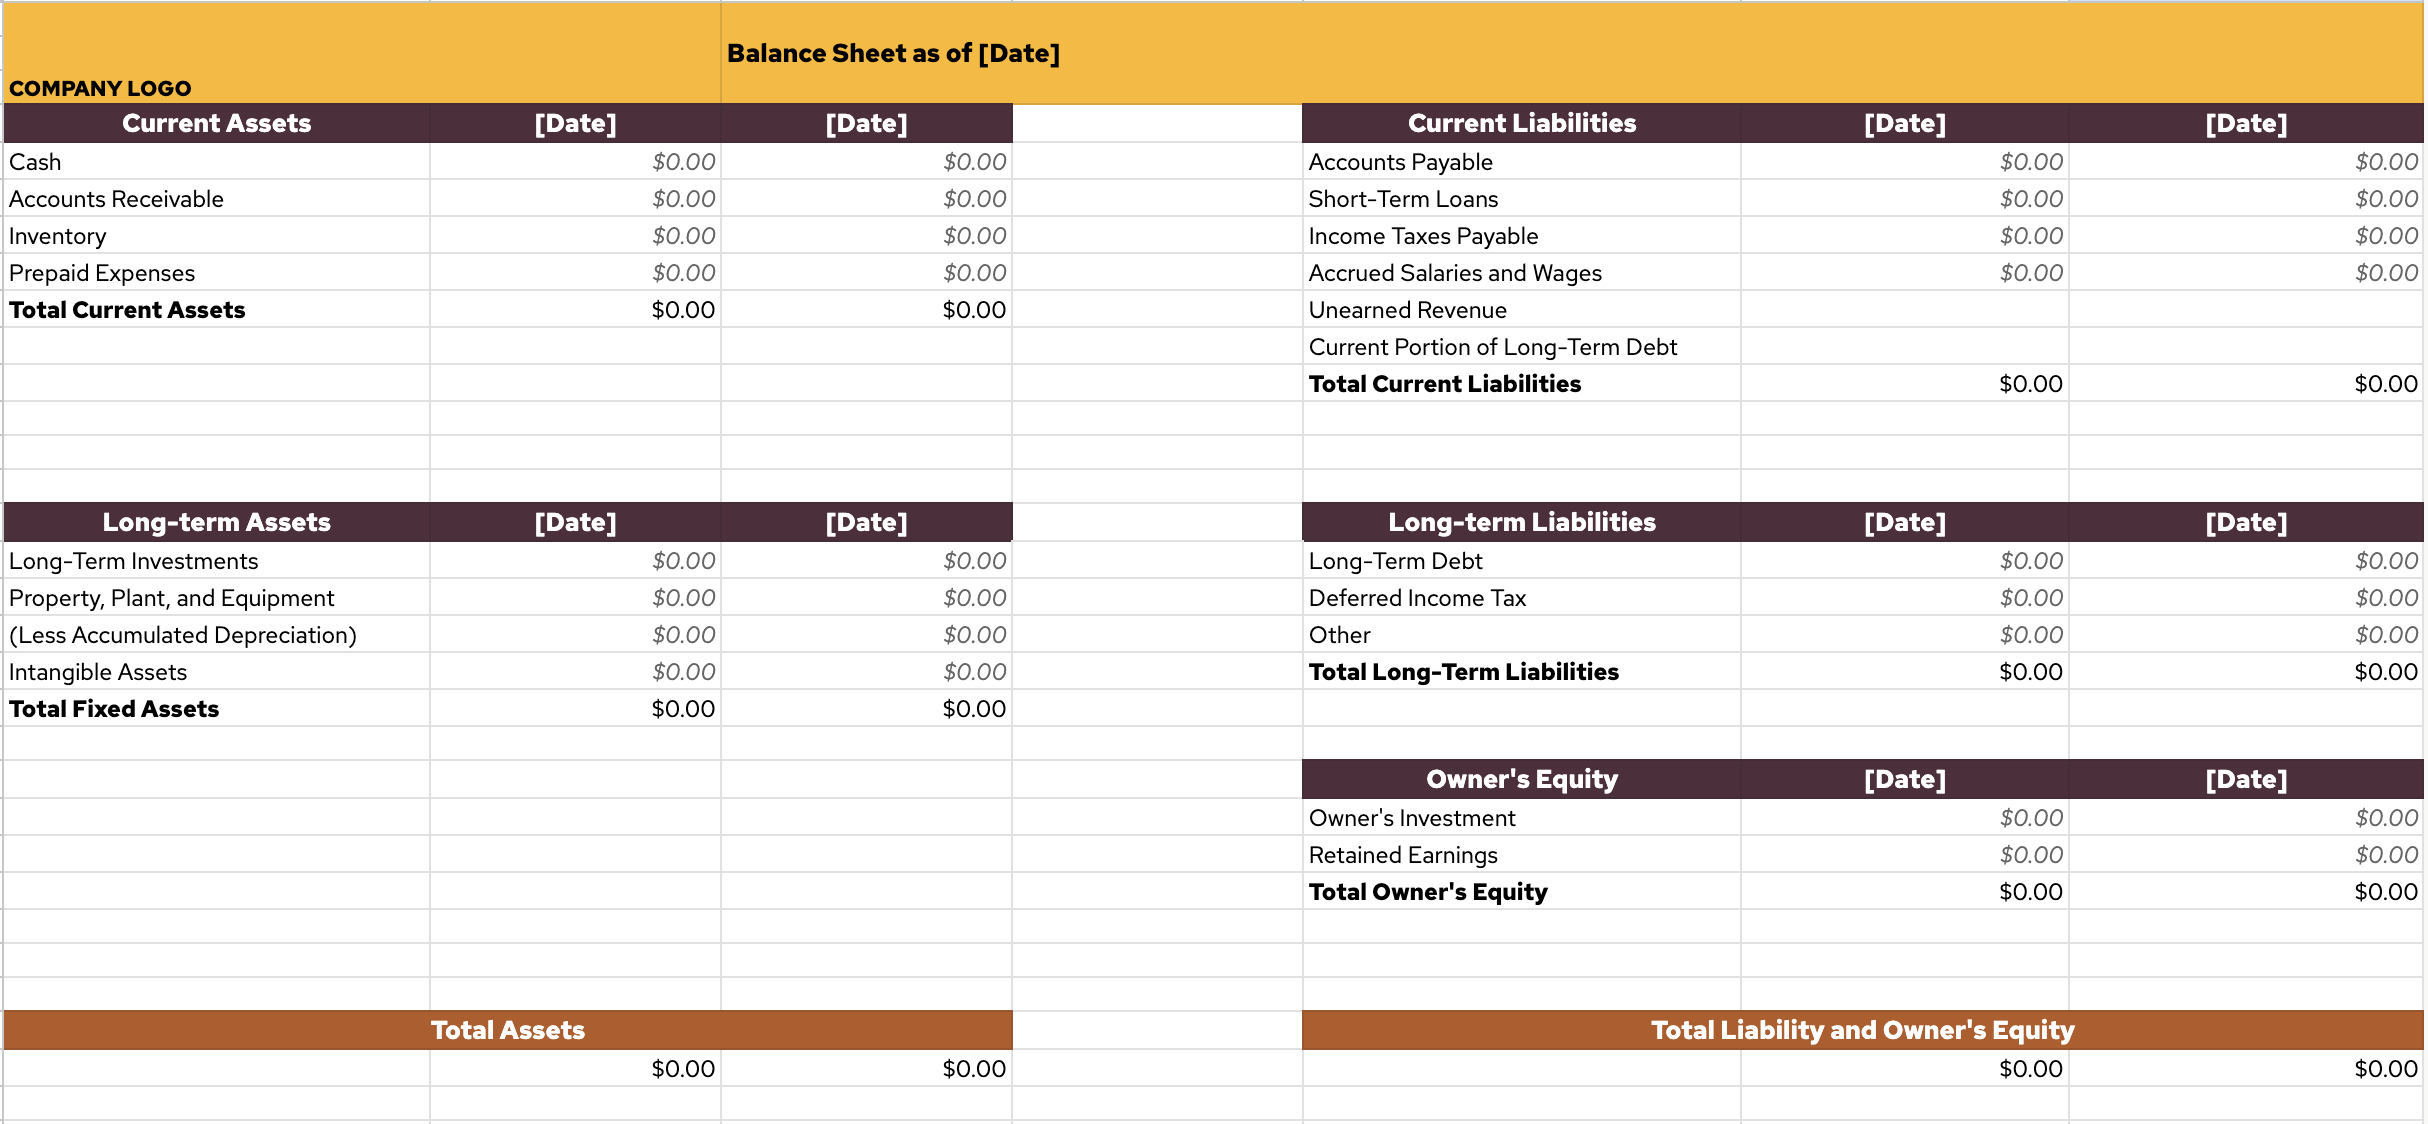This screenshot has height=1124, width=2428.
Task: Select the COMPANY LOGO cell
Action: pos(100,88)
